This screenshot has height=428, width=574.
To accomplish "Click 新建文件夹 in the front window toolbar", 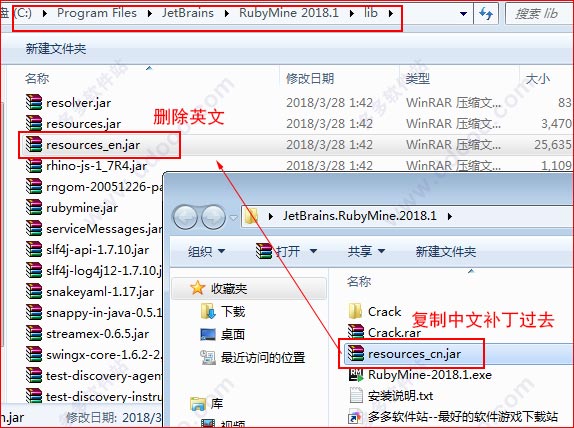I will point(446,252).
